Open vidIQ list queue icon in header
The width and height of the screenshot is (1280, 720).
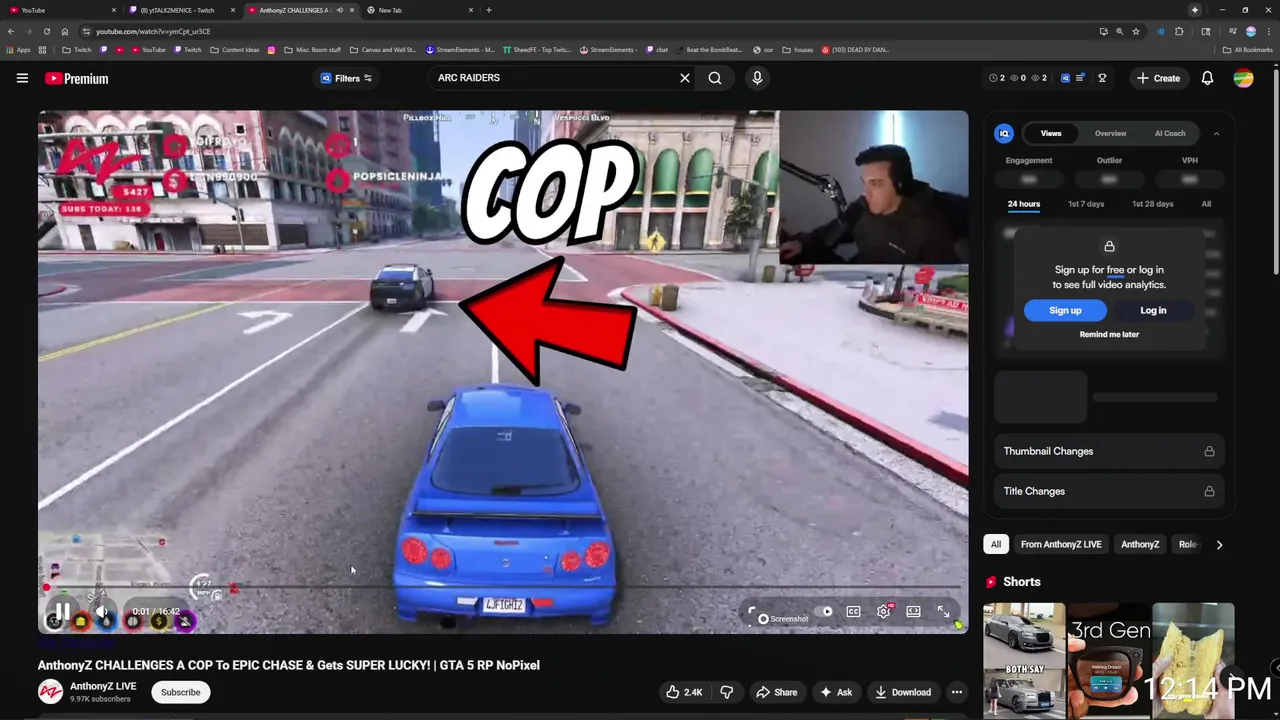(x=1080, y=78)
